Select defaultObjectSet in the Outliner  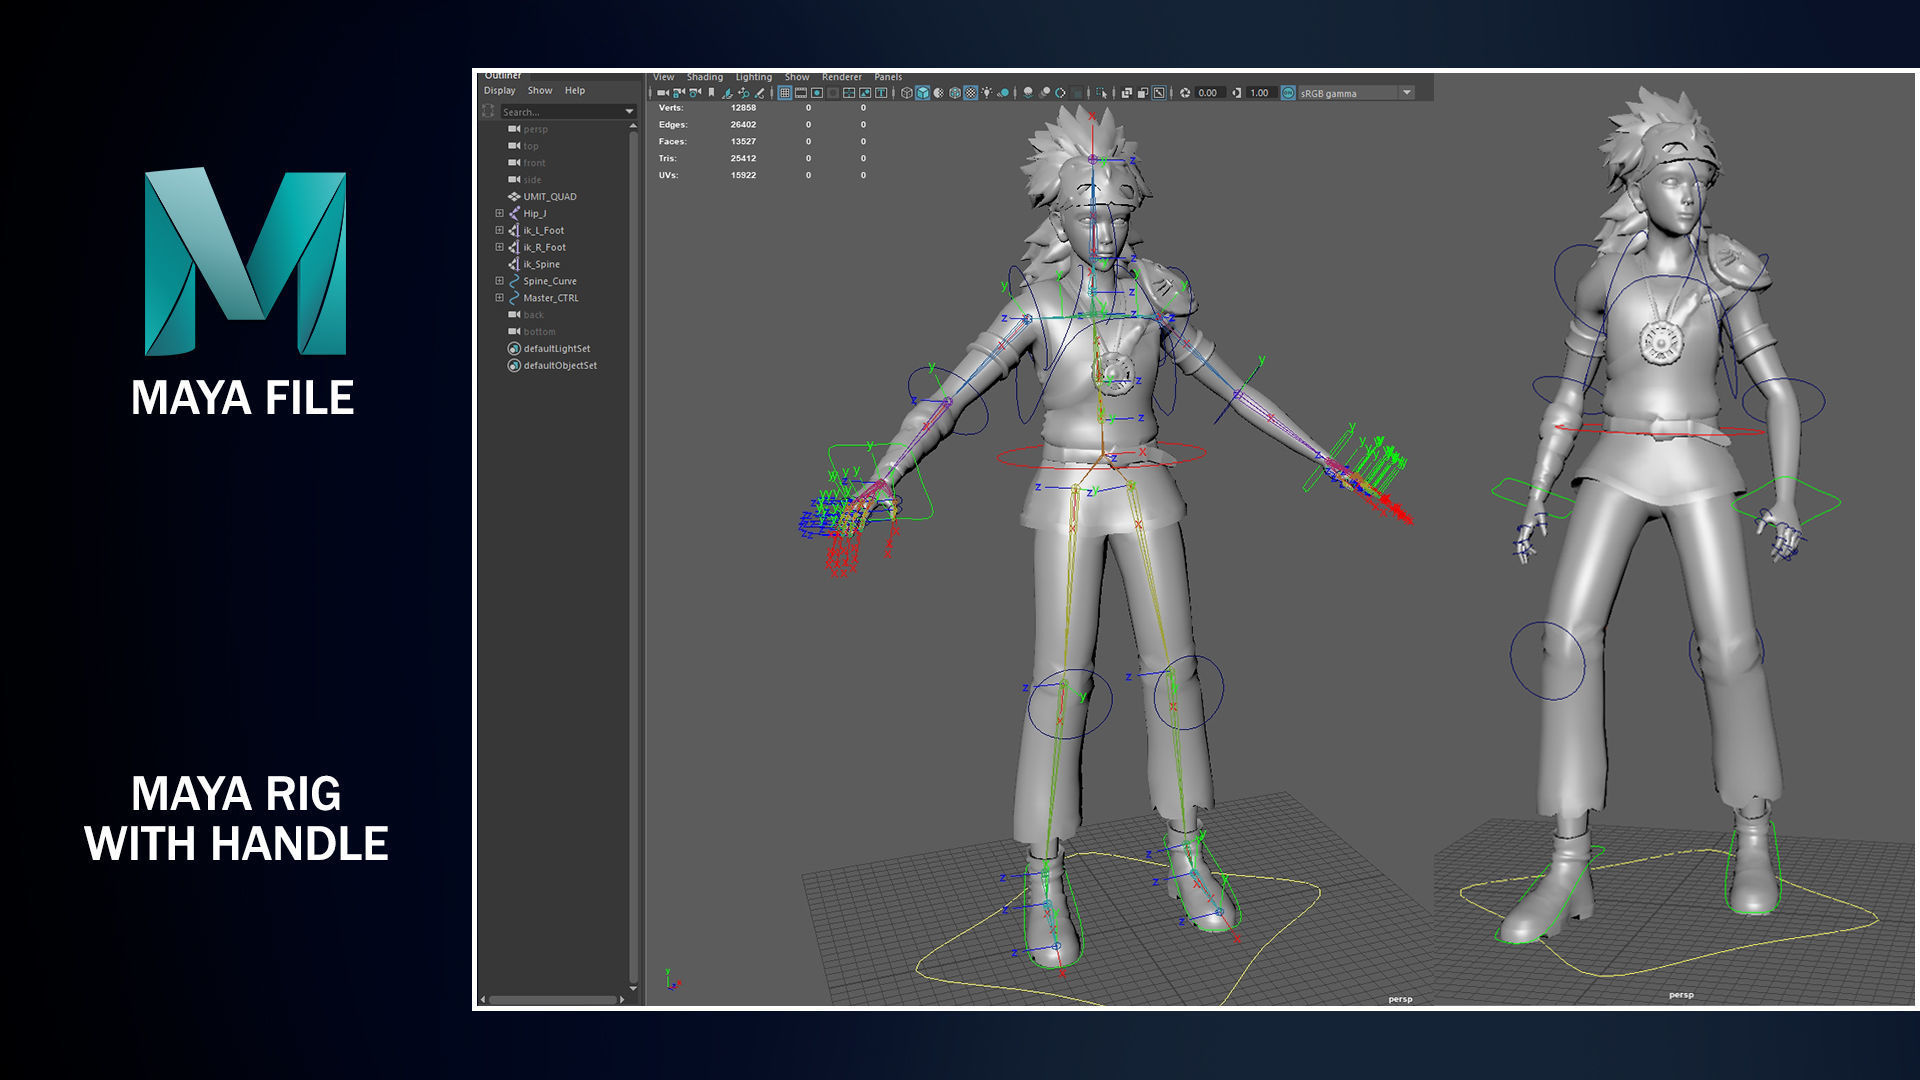tap(560, 365)
